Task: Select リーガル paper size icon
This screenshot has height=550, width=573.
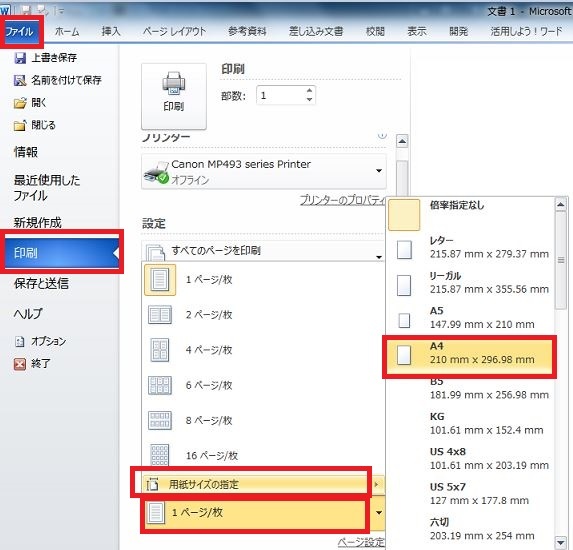Action: [404, 285]
